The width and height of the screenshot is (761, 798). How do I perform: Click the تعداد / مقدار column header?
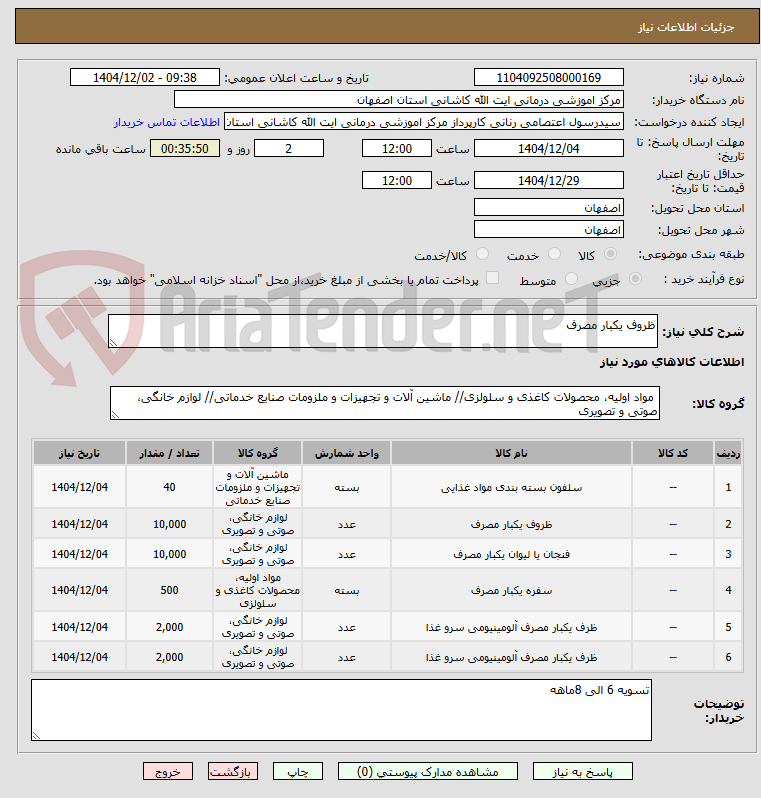pos(169,453)
